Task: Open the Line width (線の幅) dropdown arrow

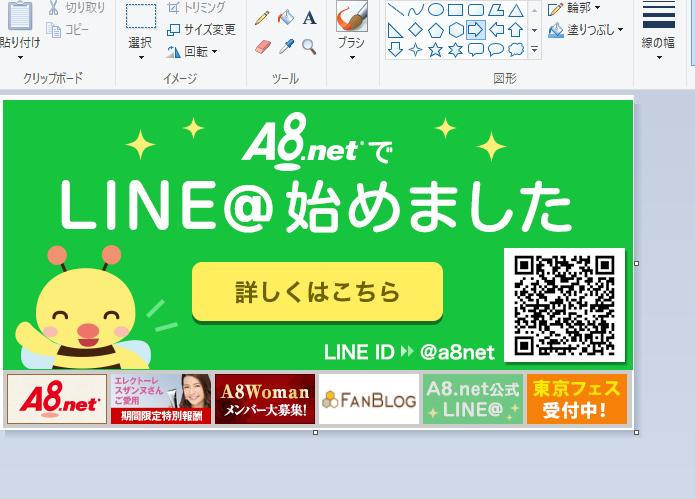Action: point(659,58)
